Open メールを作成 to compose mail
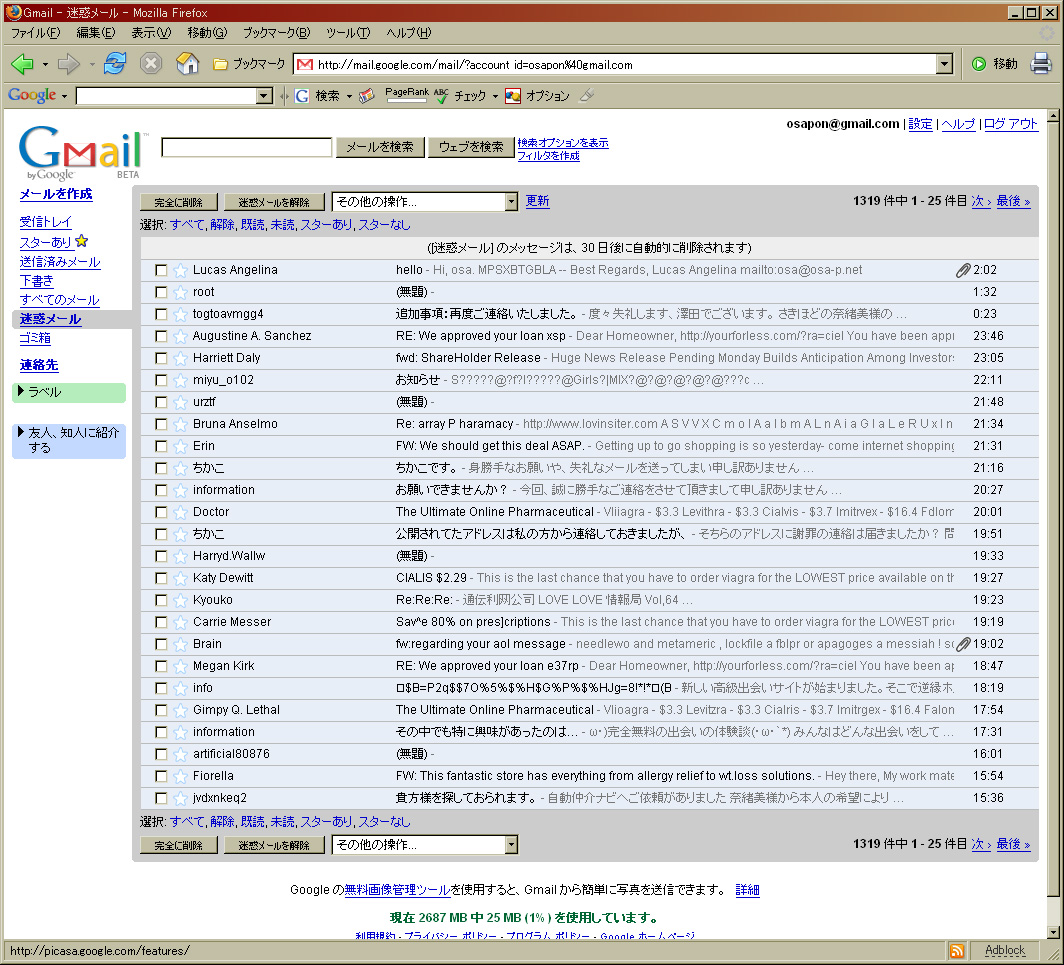This screenshot has height=965, width=1064. 56,194
